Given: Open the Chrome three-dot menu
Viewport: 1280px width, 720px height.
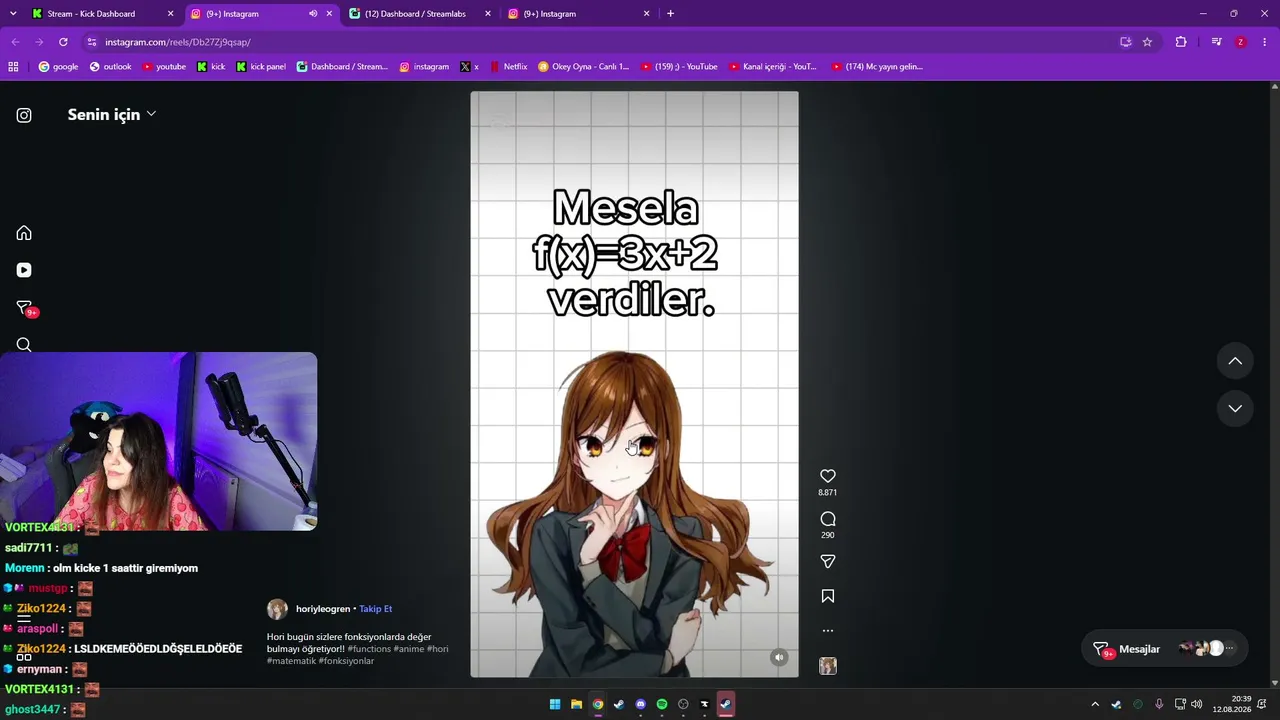Looking at the screenshot, I should [1266, 42].
